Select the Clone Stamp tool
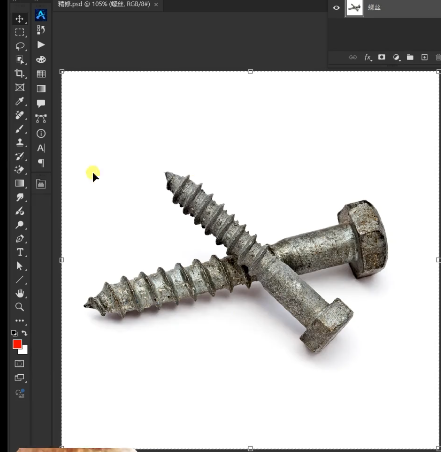The height and width of the screenshot is (452, 441). coord(19,142)
